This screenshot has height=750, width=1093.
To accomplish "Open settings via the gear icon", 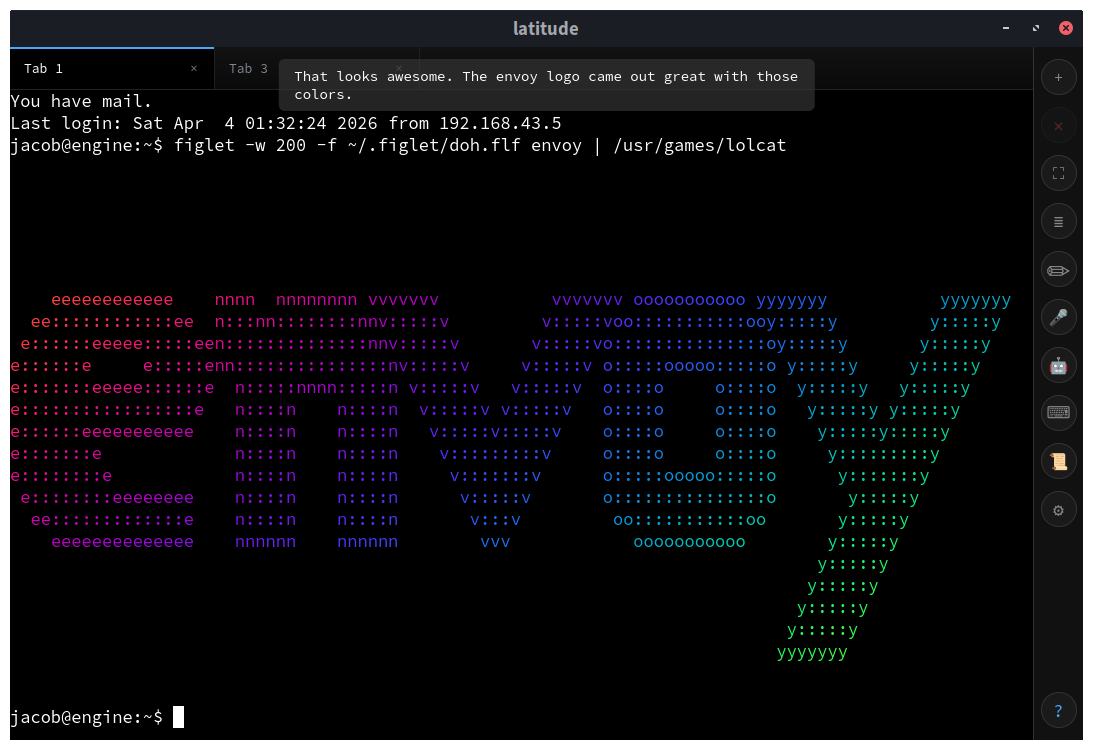I will coord(1057,510).
